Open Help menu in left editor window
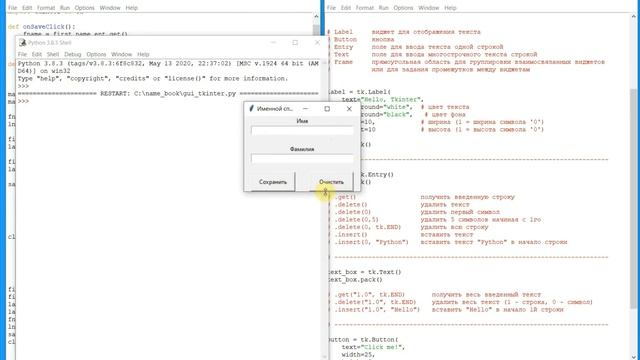 [131, 8]
